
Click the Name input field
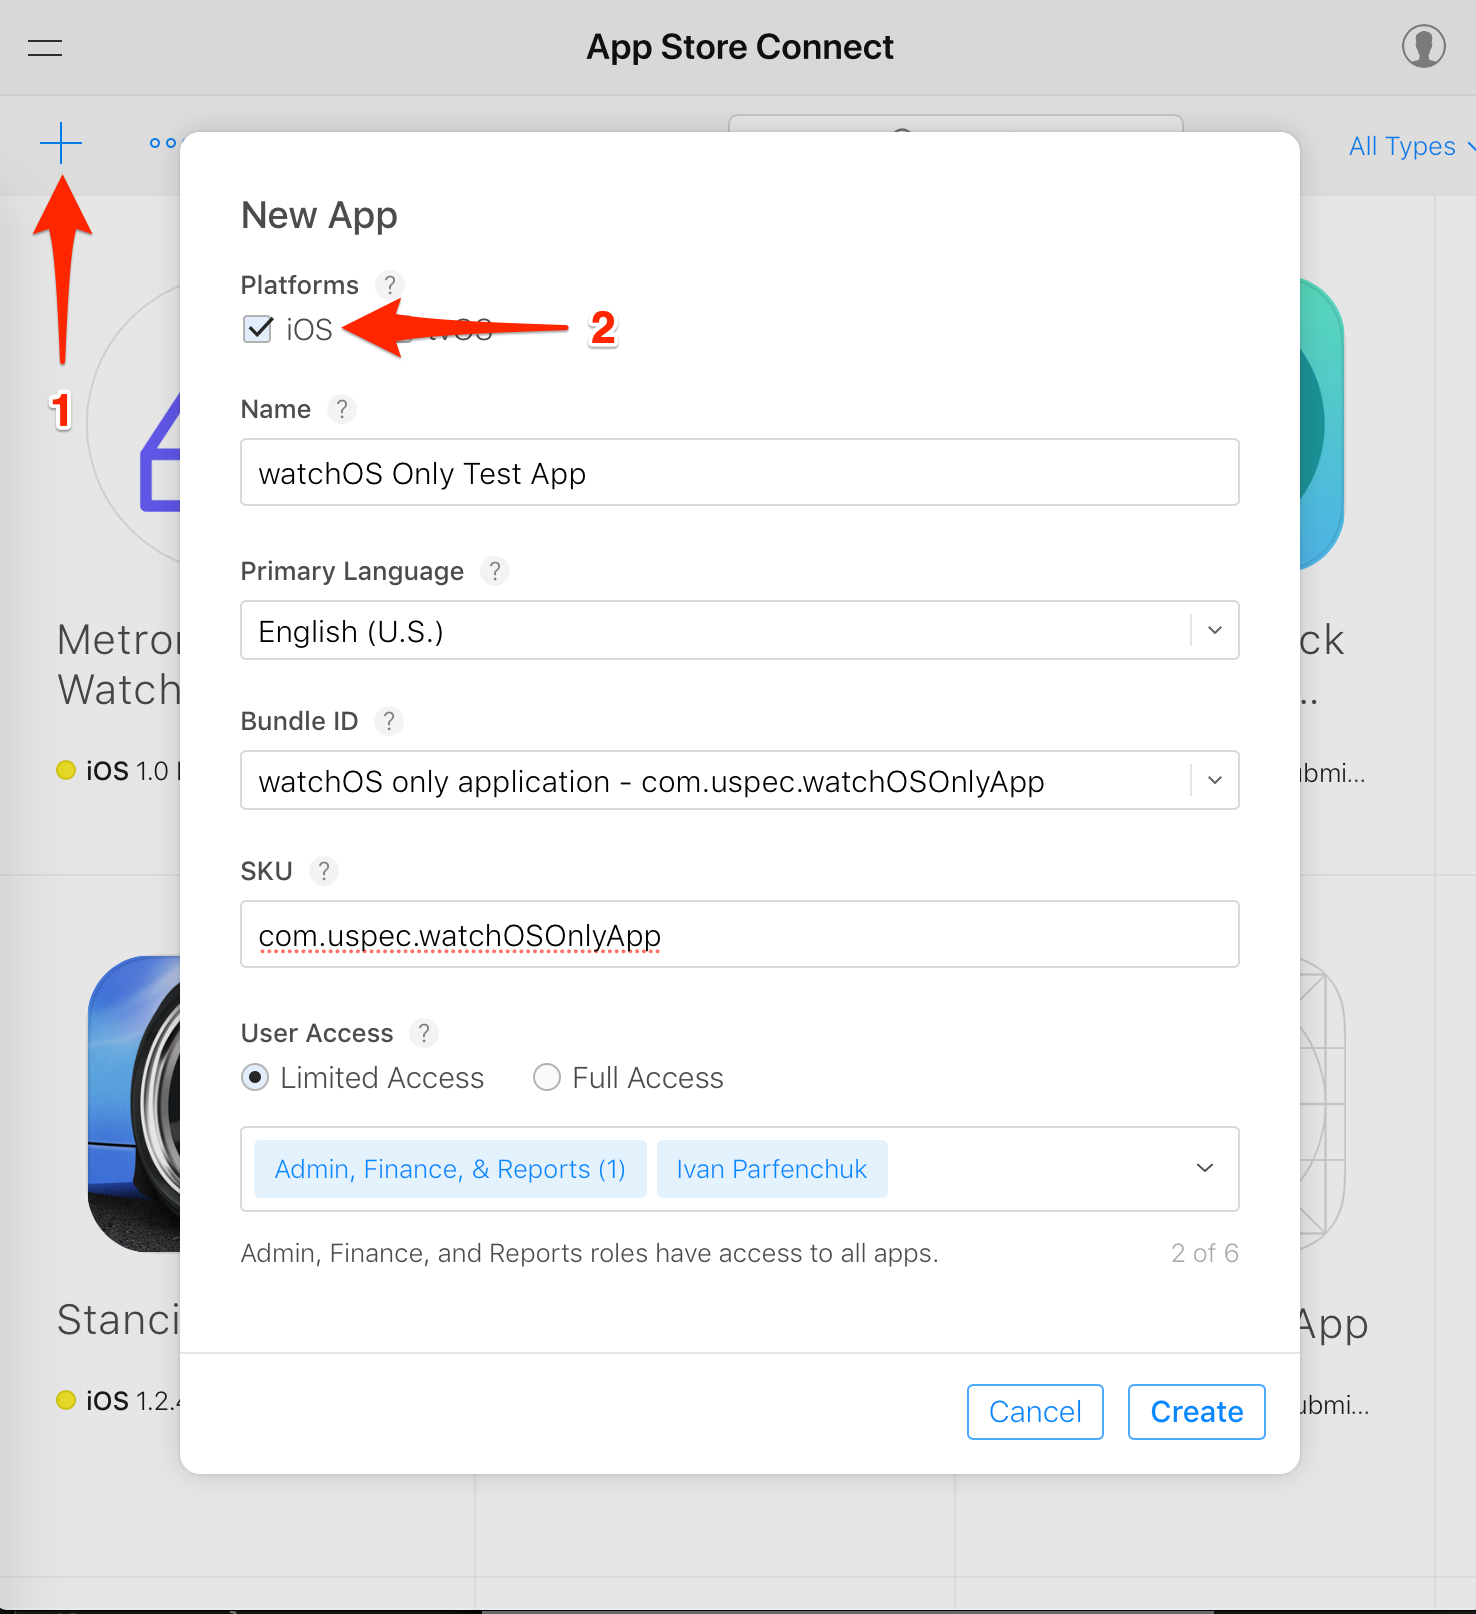(740, 472)
